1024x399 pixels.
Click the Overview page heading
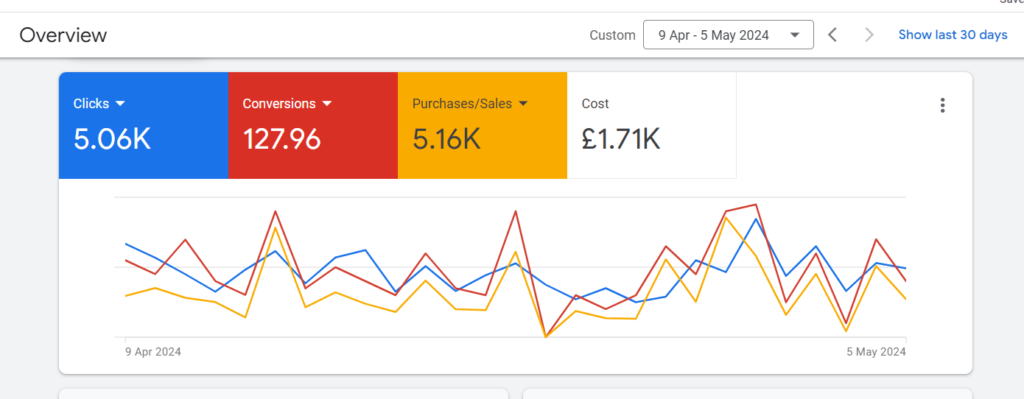[63, 35]
